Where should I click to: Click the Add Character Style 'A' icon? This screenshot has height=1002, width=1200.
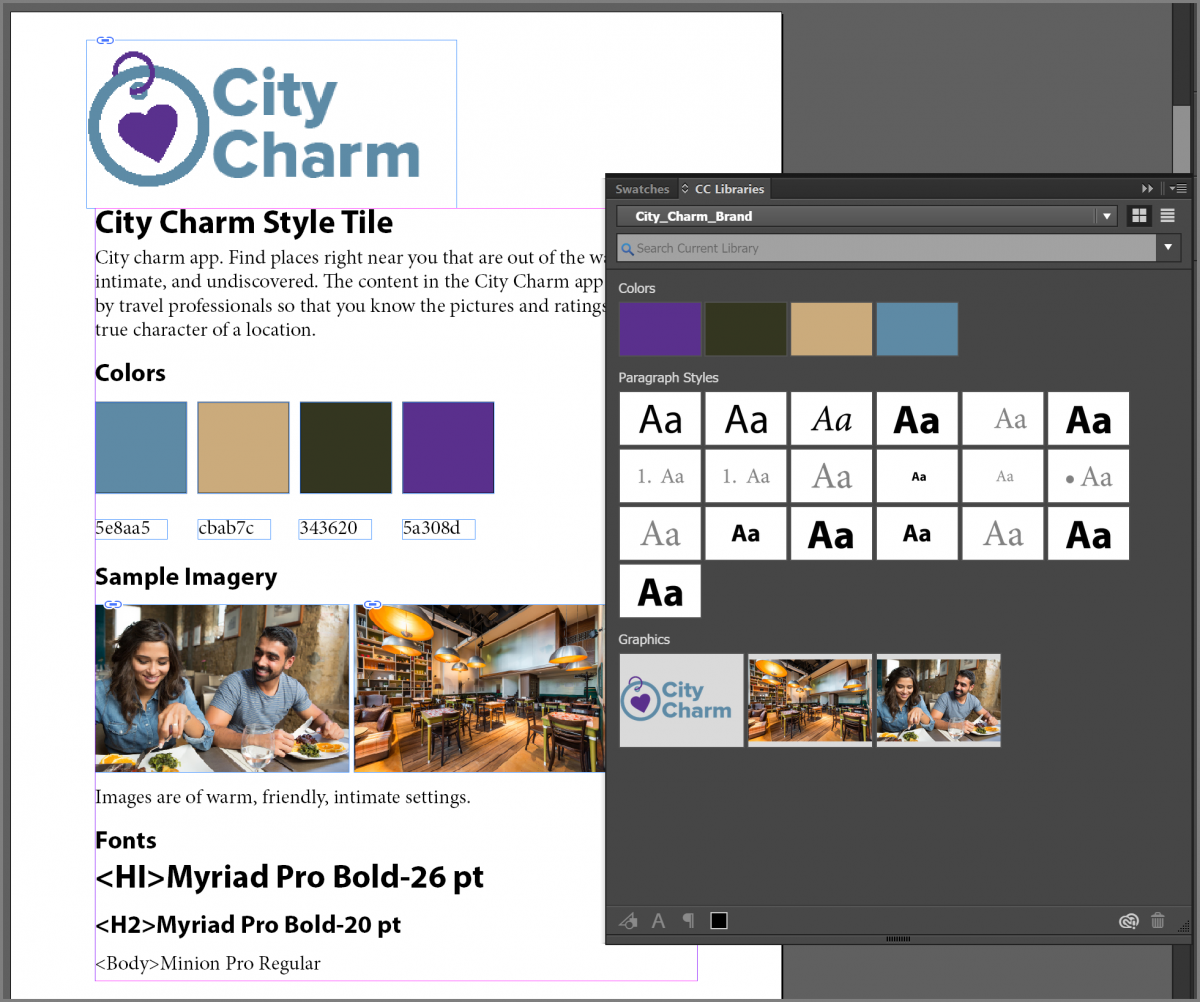658,921
